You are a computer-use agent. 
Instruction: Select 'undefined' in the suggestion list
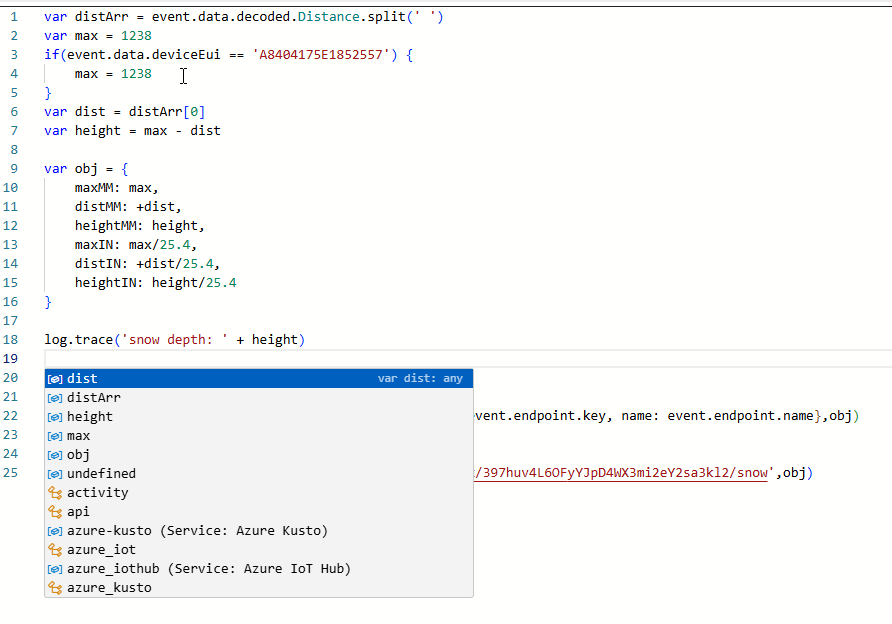[259, 473]
